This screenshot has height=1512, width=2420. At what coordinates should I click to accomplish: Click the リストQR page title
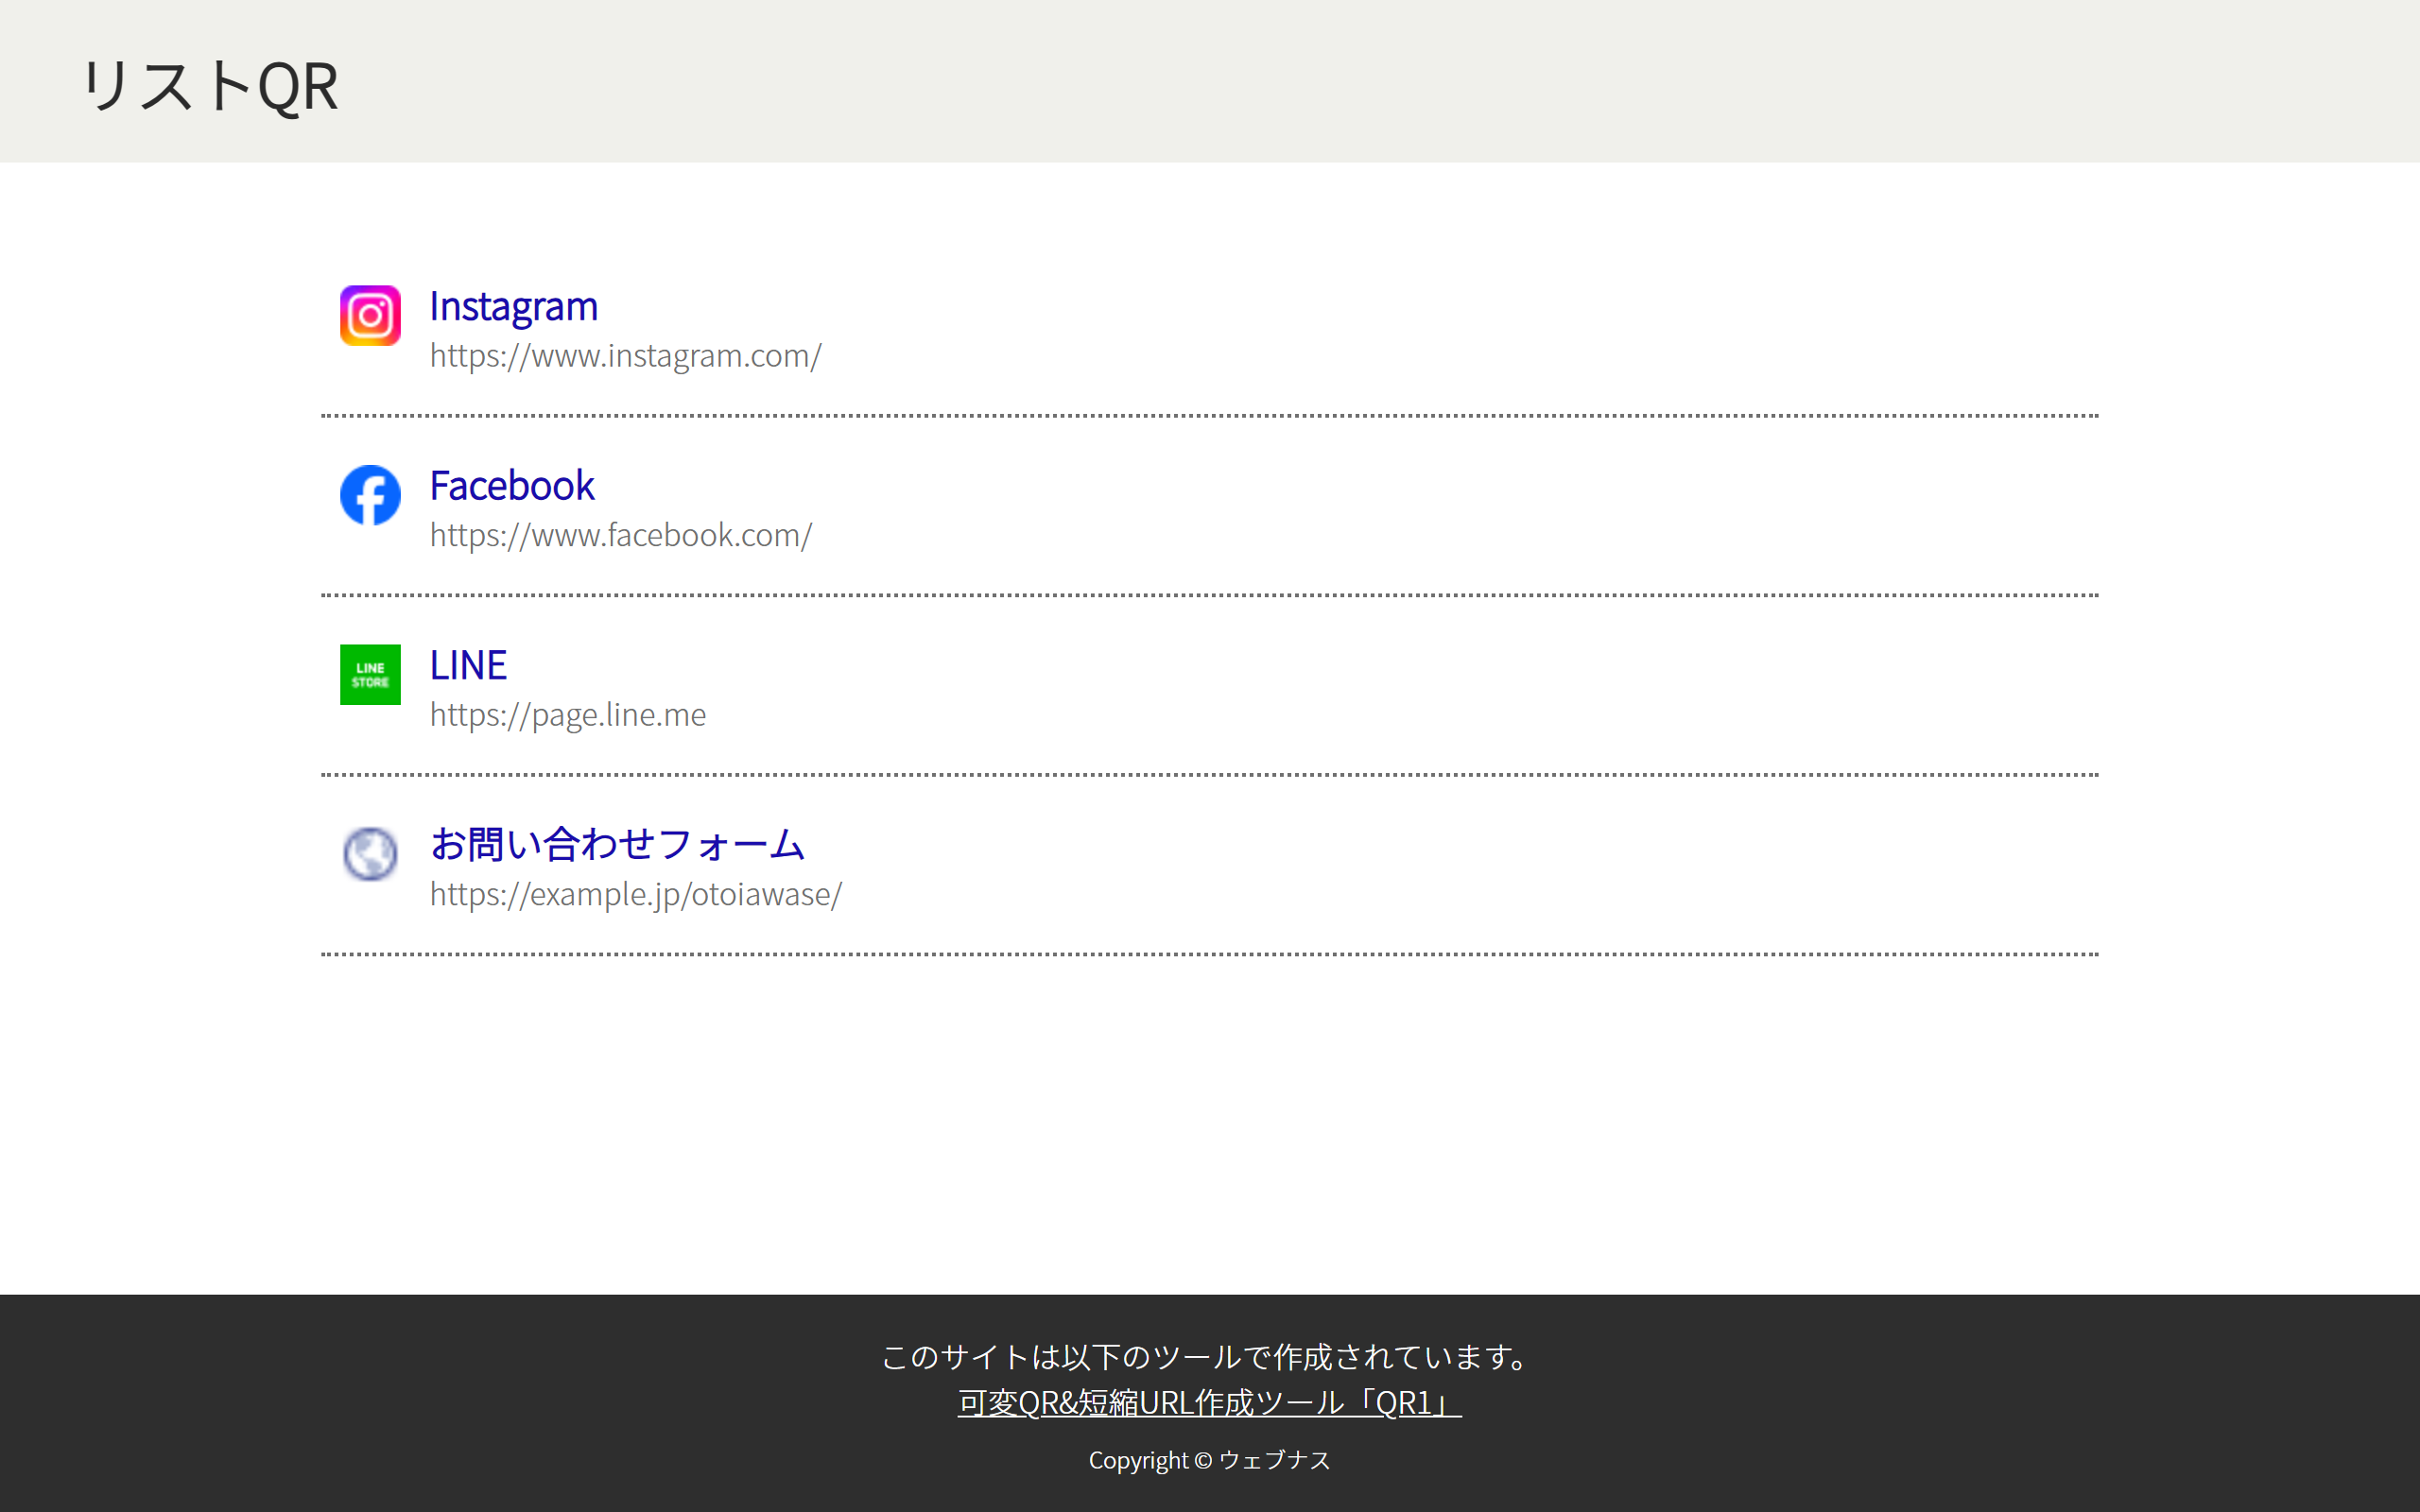pyautogui.click(x=210, y=85)
